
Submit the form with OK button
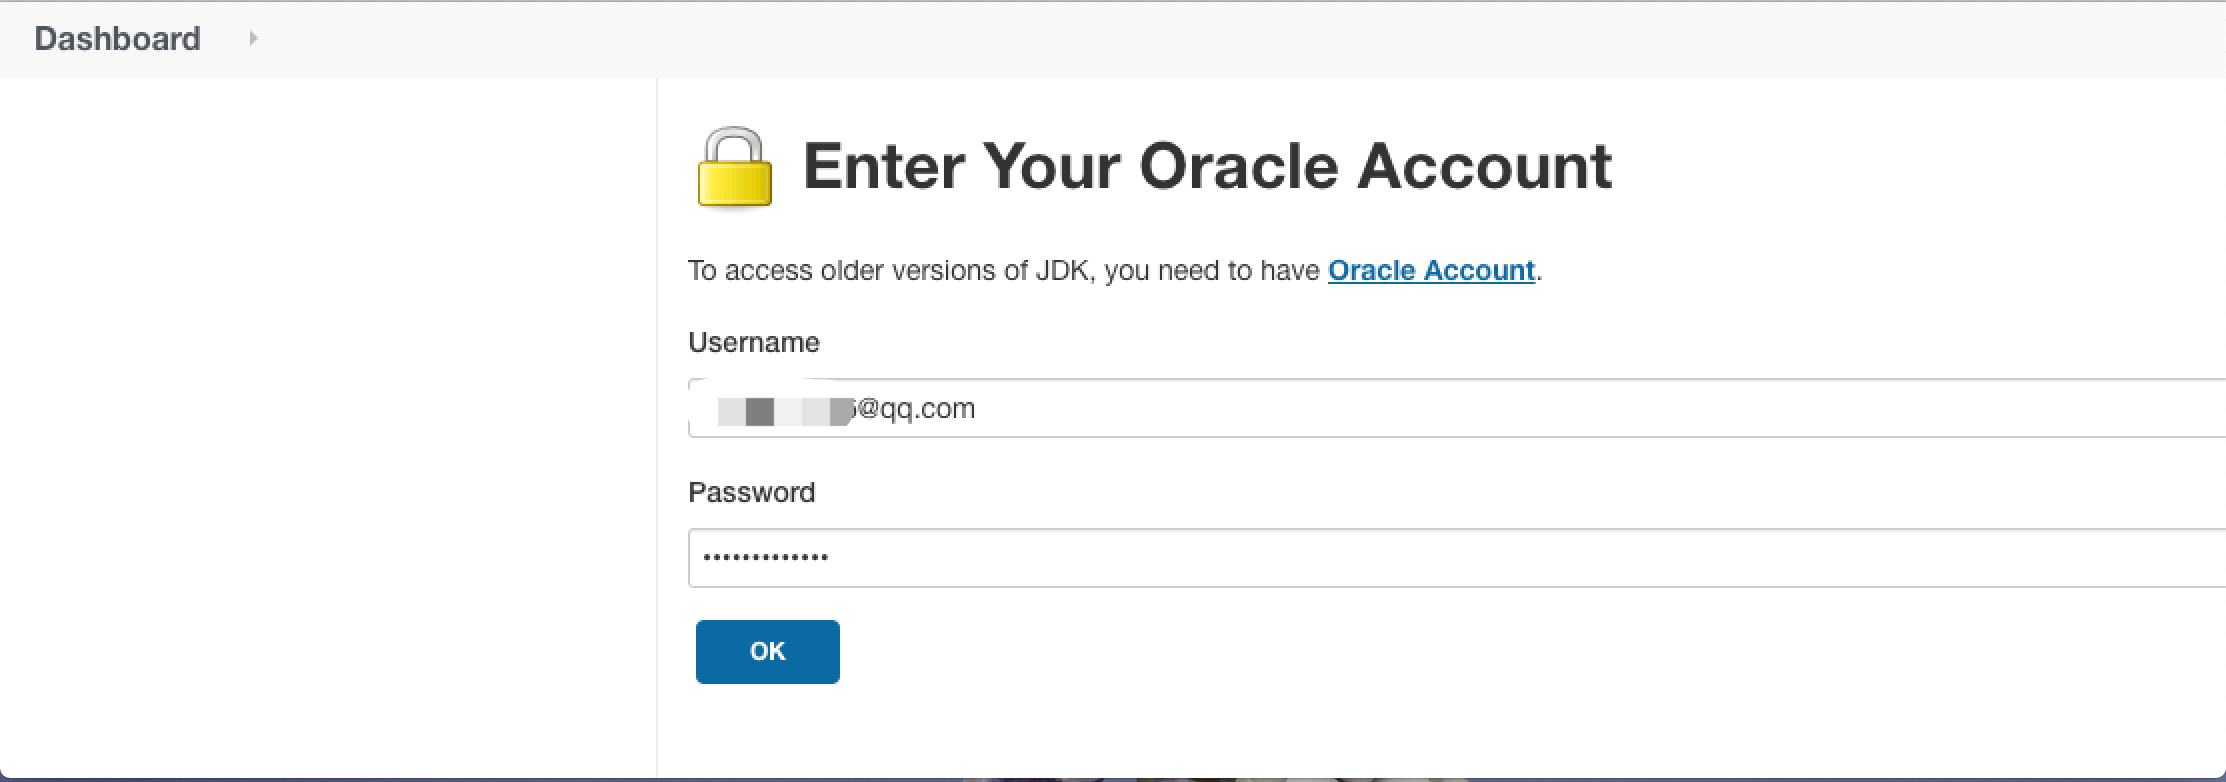[768, 652]
